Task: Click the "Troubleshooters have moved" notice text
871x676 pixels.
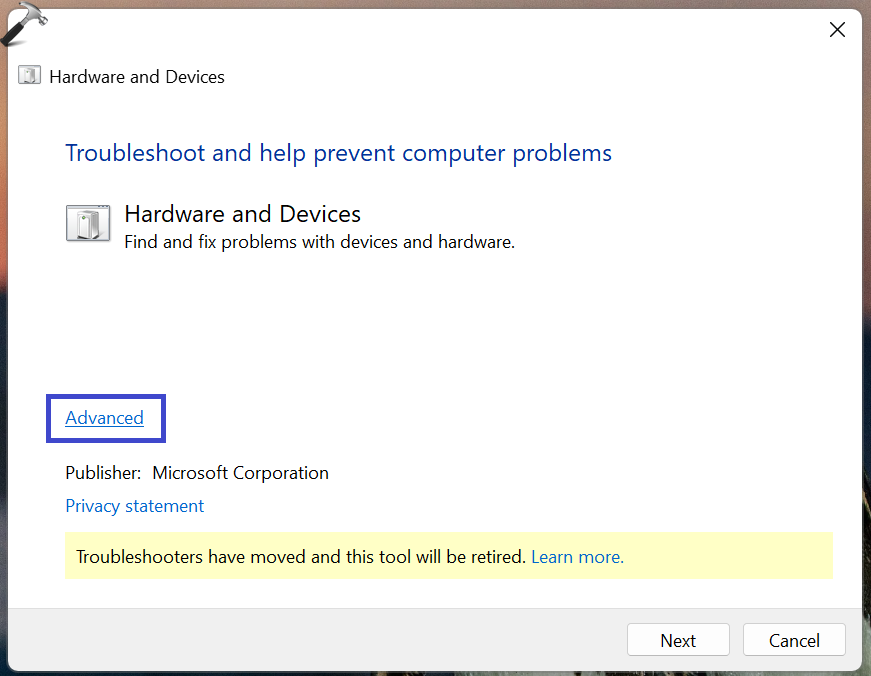Action: click(300, 557)
